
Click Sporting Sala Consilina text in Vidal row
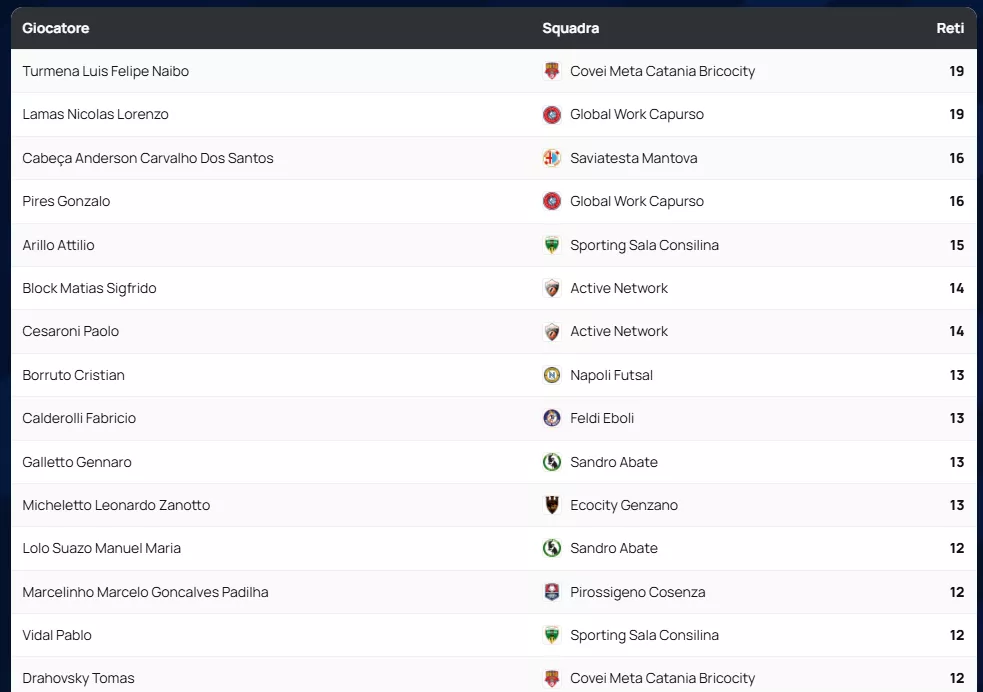(644, 635)
